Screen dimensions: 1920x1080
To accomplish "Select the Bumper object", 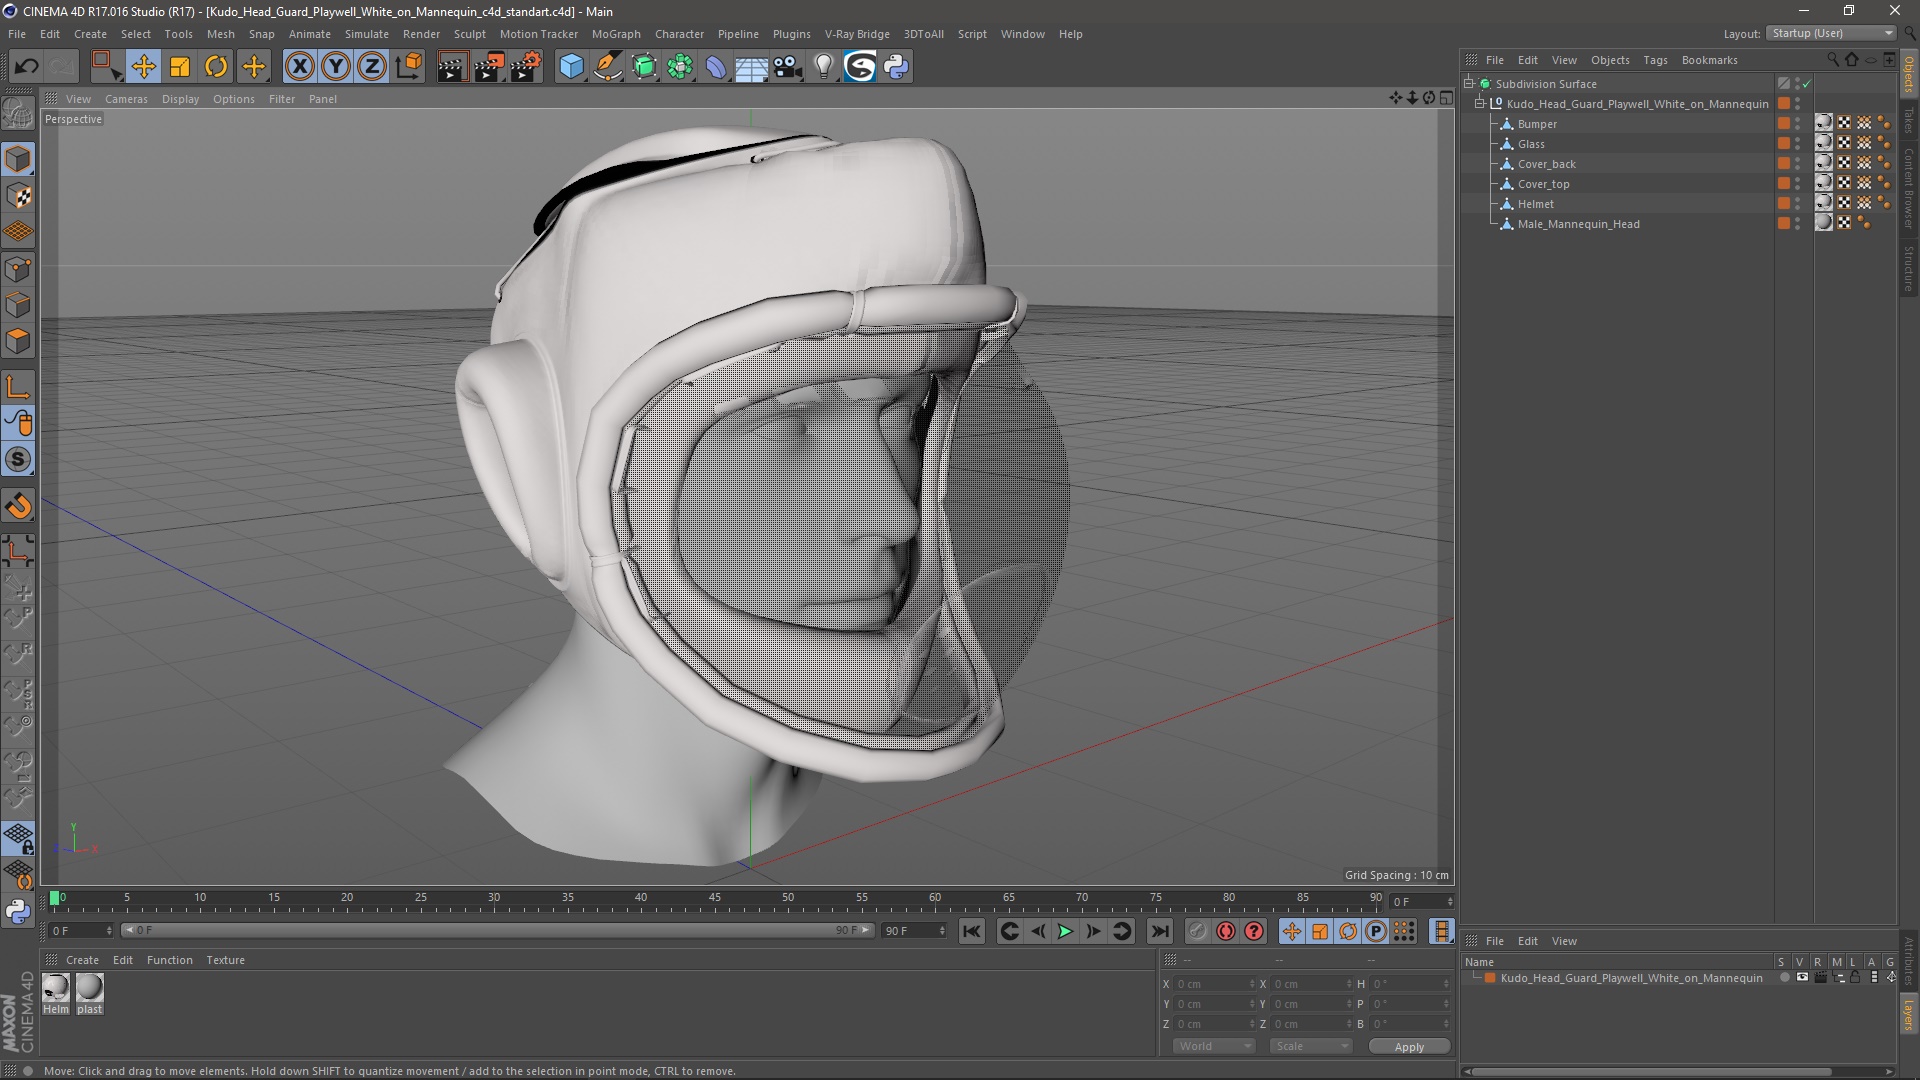I will (x=1537, y=124).
